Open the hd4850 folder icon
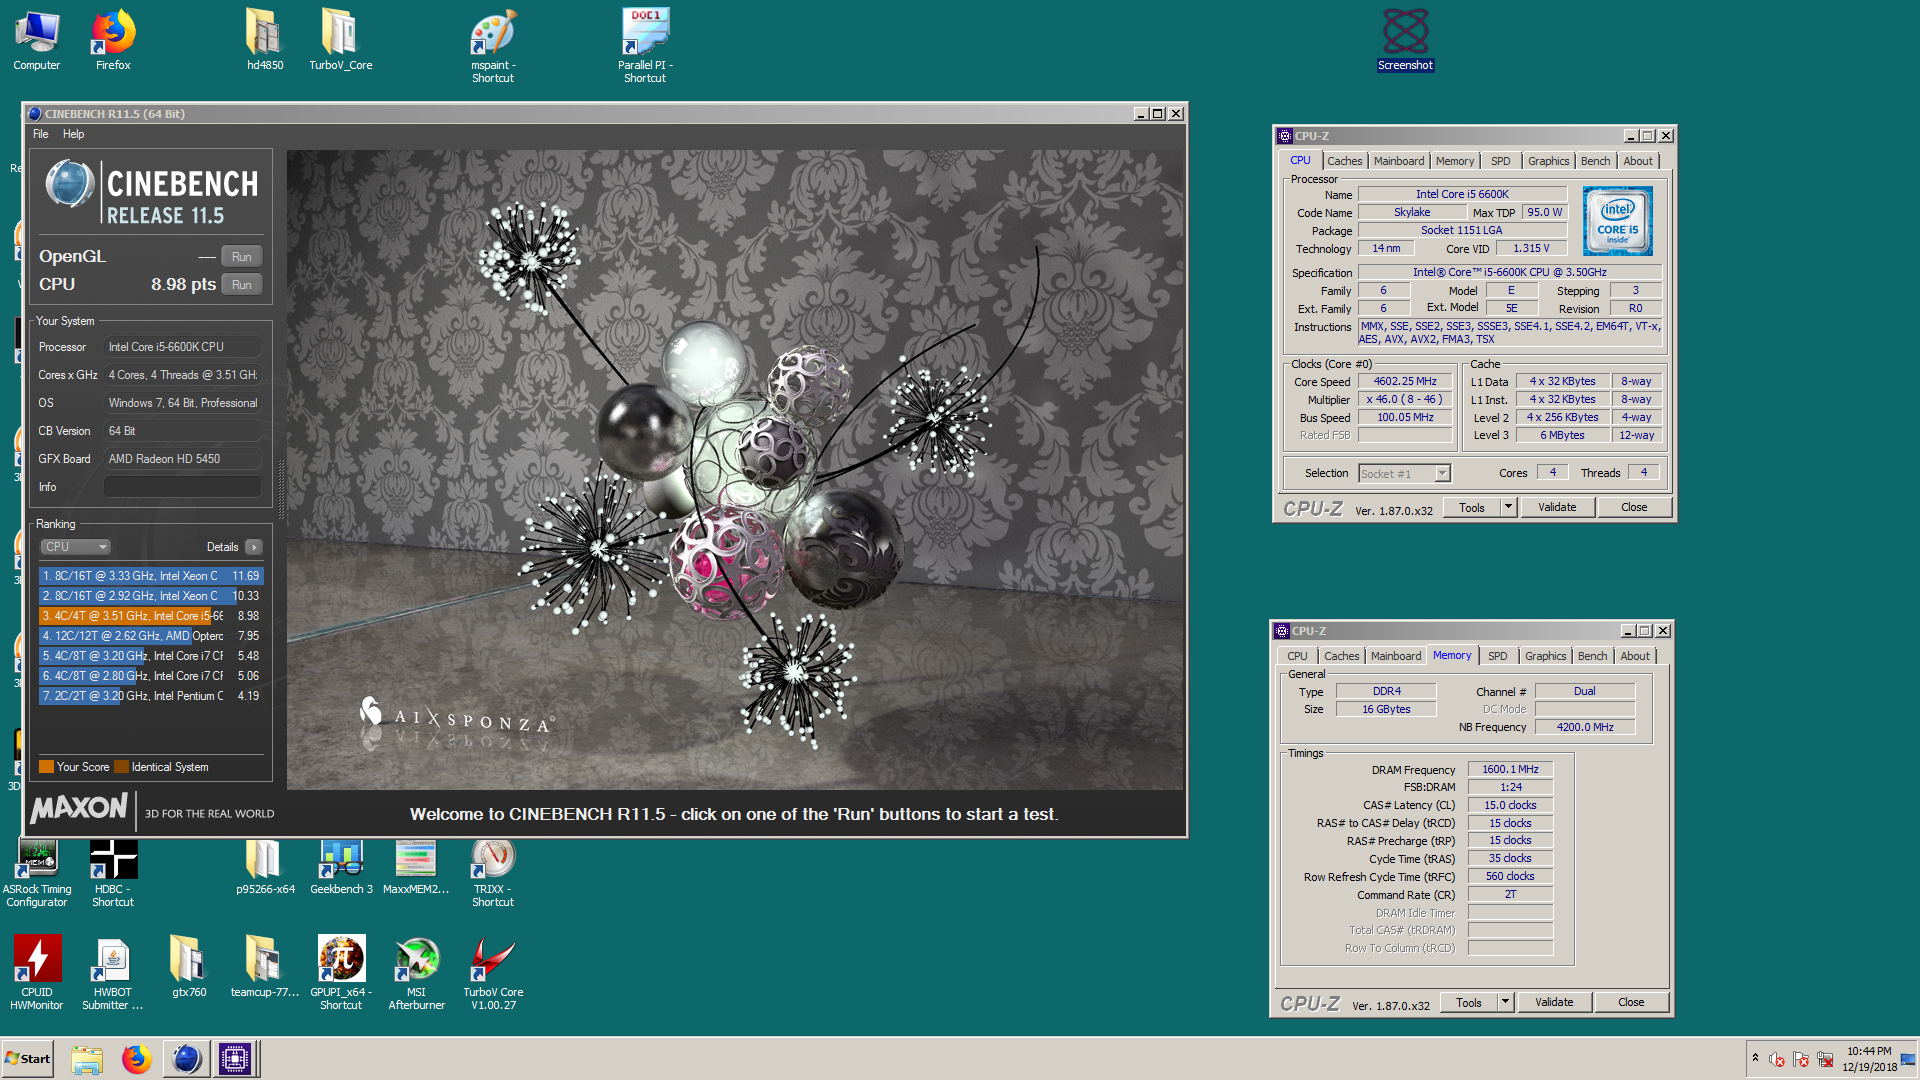 pos(265,40)
